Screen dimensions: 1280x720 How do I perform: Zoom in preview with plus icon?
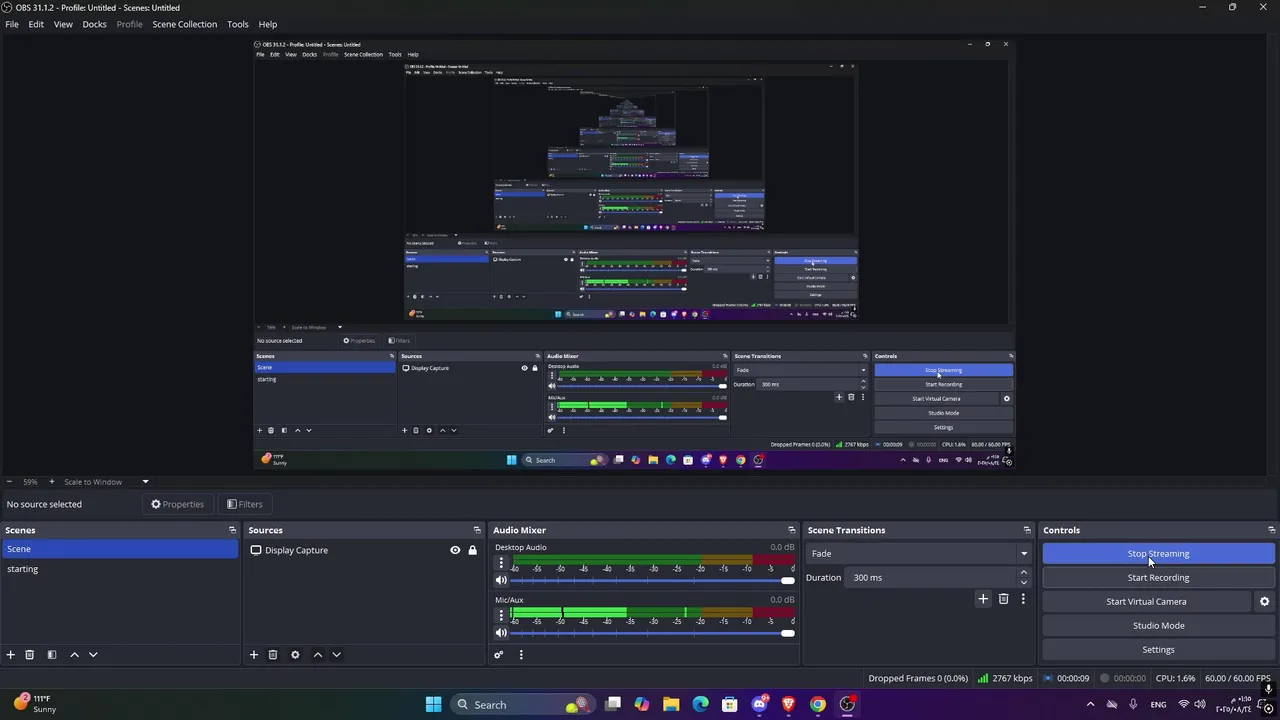tap(51, 482)
